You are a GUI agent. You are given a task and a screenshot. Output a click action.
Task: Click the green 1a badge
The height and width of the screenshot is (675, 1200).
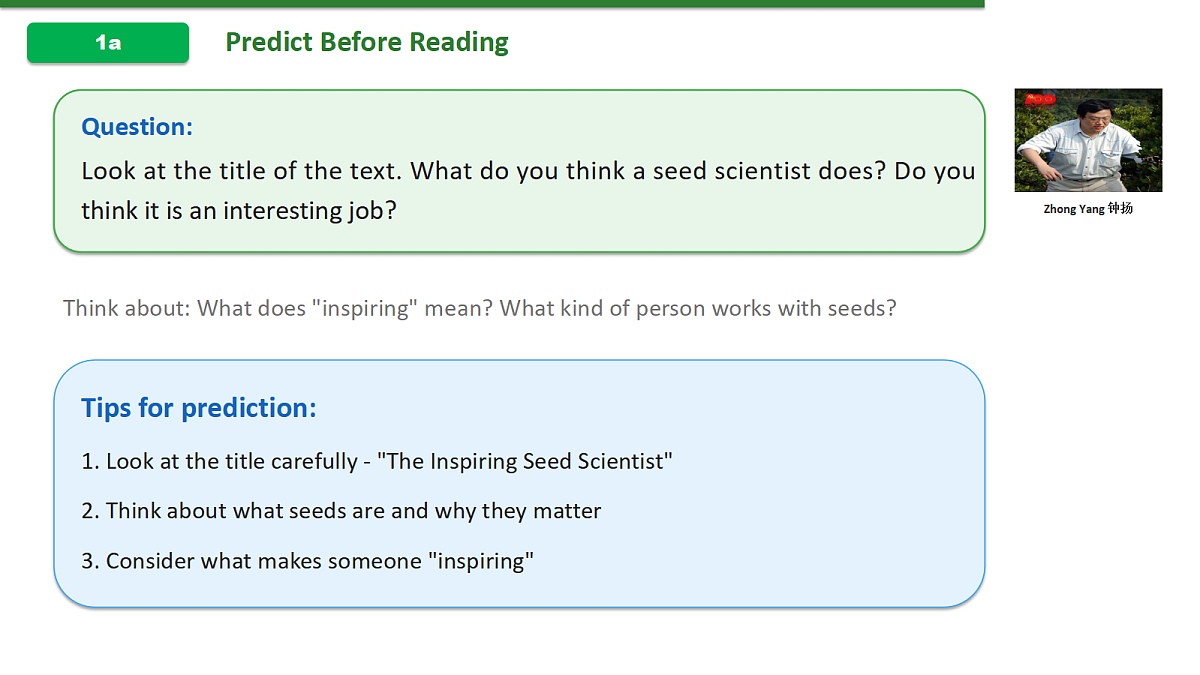[x=108, y=43]
